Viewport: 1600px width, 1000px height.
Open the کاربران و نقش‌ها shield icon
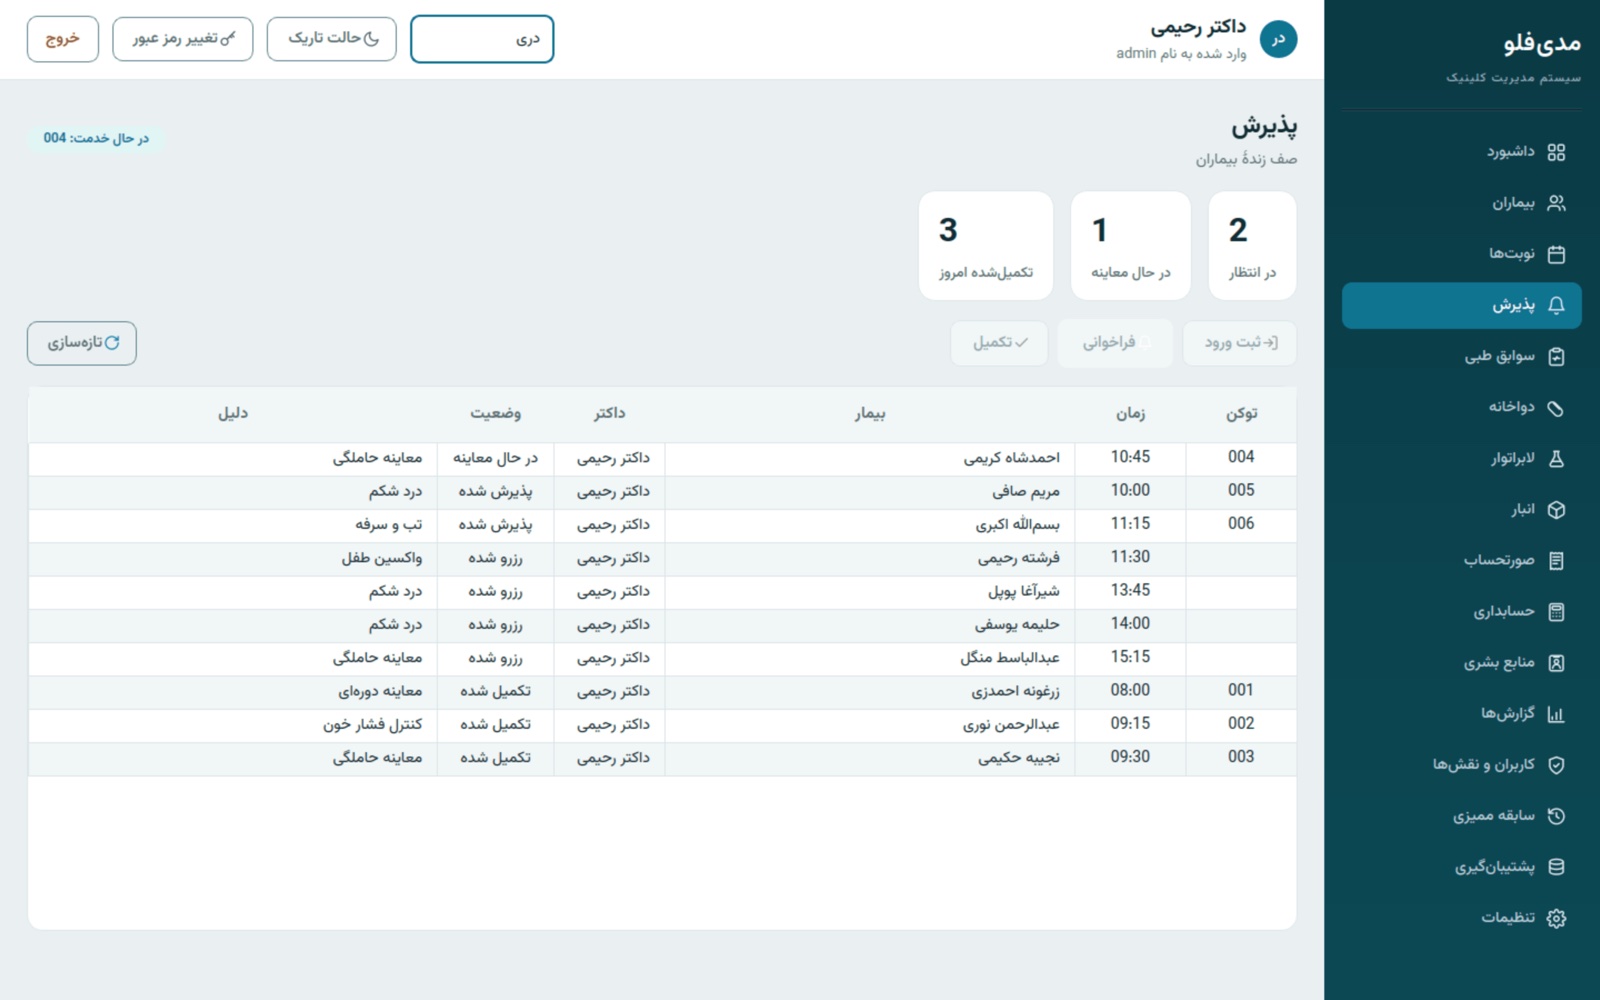(x=1556, y=765)
